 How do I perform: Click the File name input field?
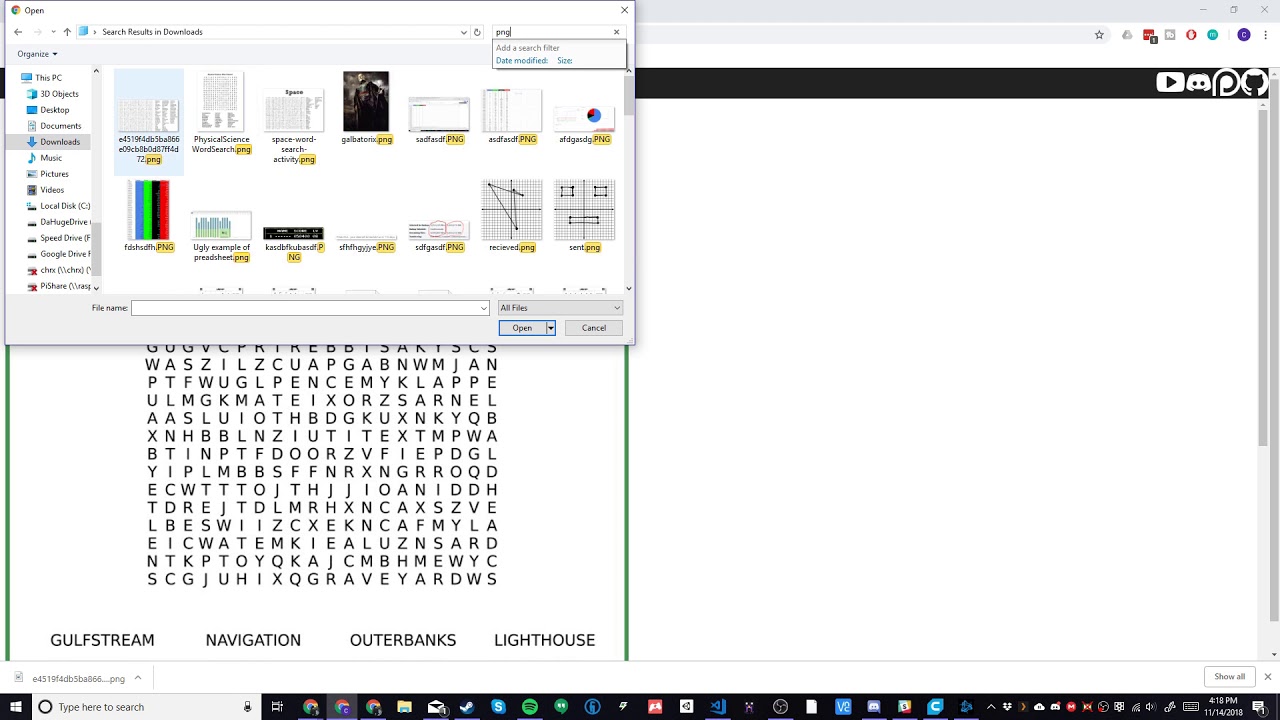[306, 308]
